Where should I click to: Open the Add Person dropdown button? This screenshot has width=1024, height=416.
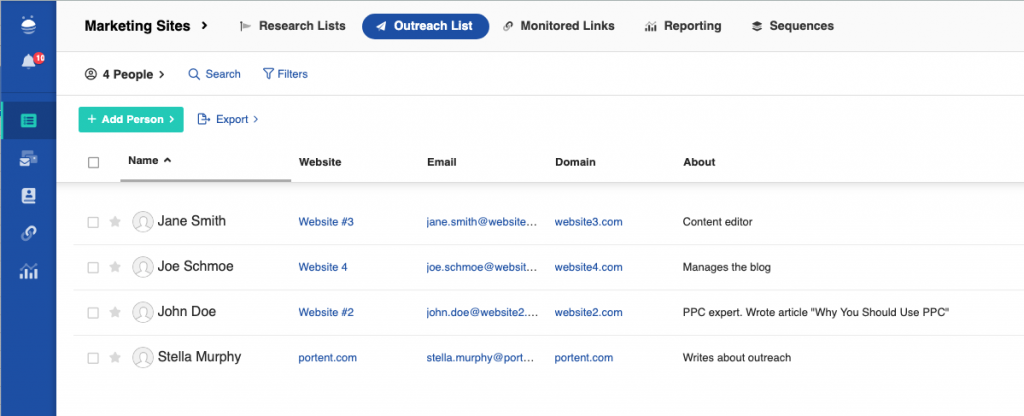[131, 120]
